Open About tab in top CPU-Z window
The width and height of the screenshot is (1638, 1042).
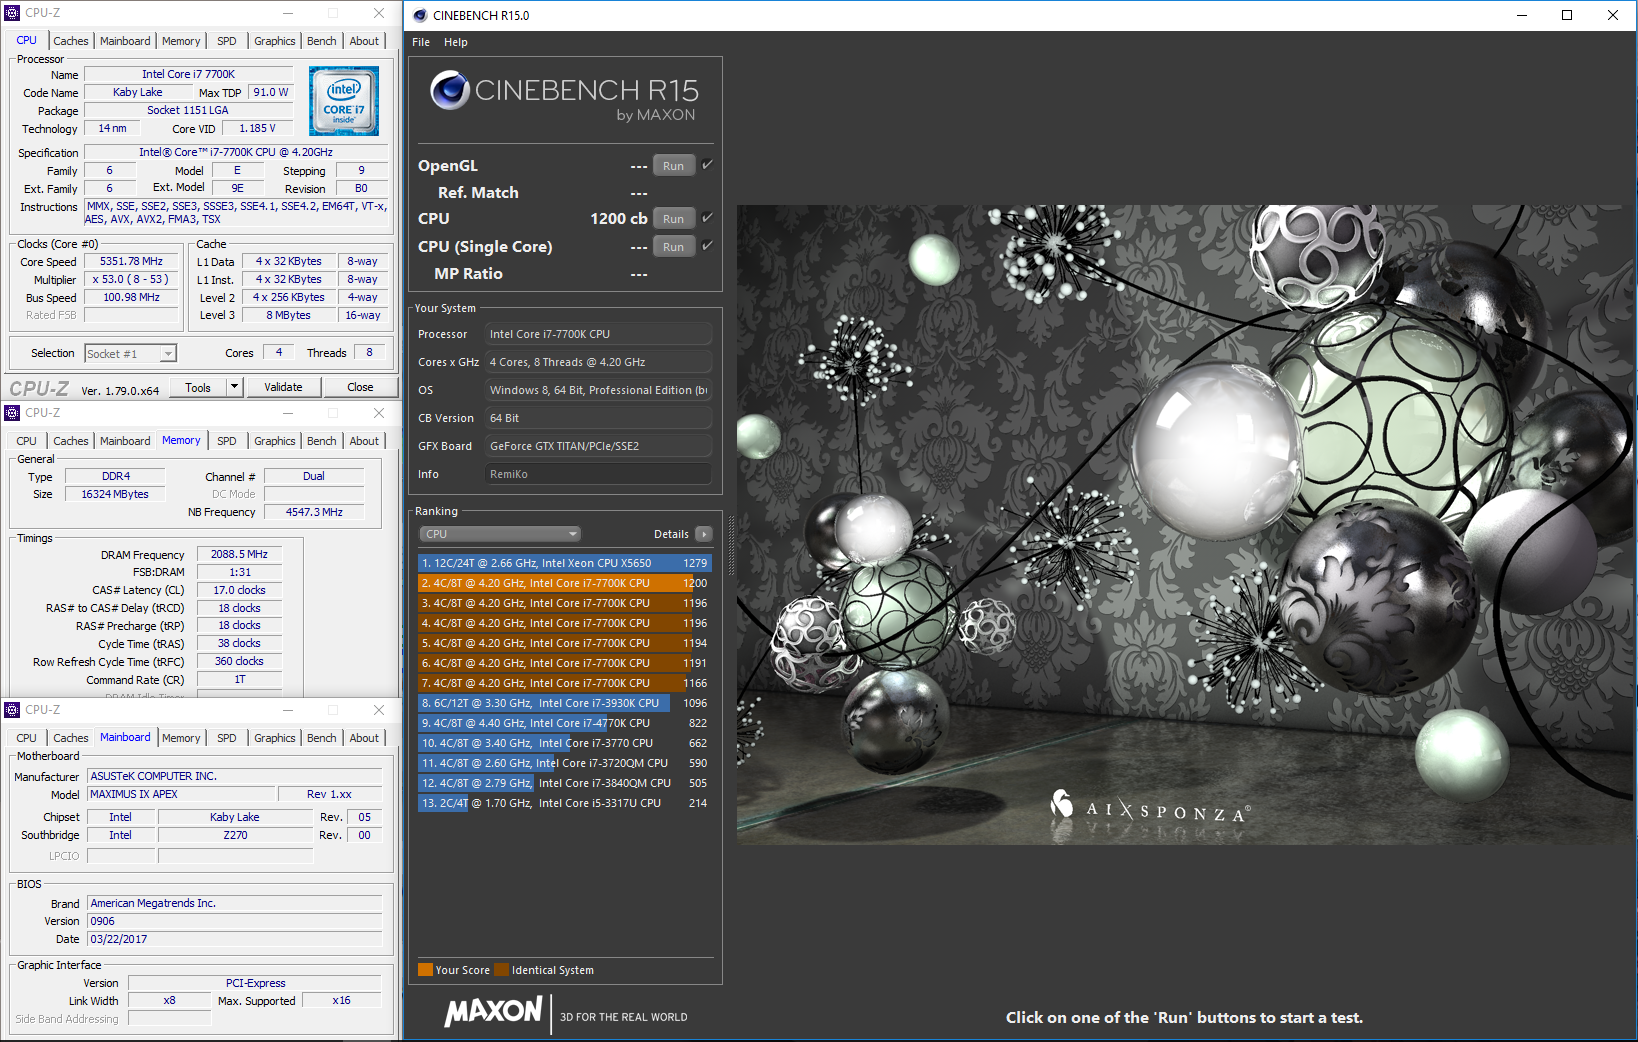(364, 41)
